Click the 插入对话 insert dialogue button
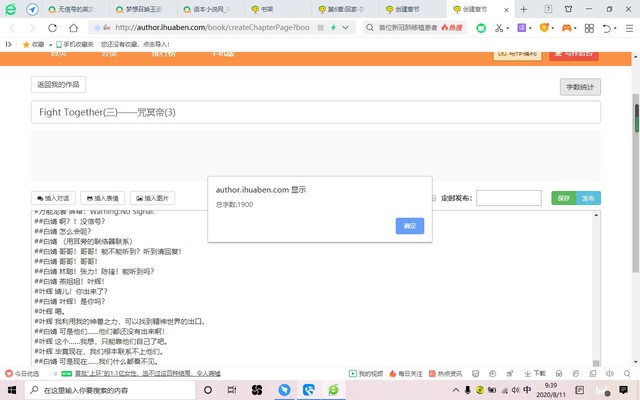 tap(53, 198)
